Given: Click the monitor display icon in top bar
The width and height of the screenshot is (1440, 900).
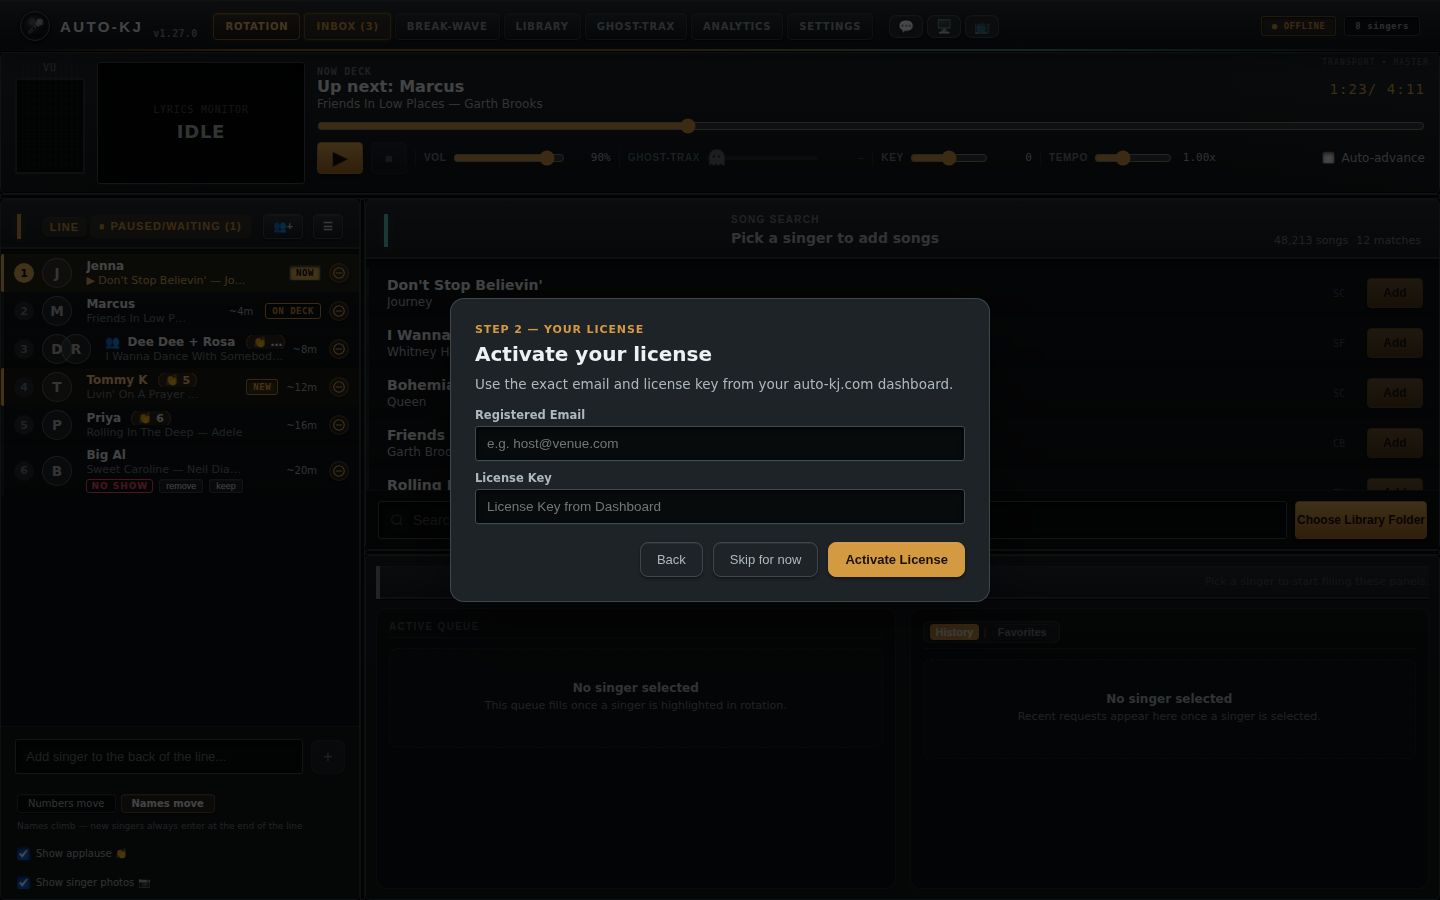Looking at the screenshot, I should coord(944,27).
